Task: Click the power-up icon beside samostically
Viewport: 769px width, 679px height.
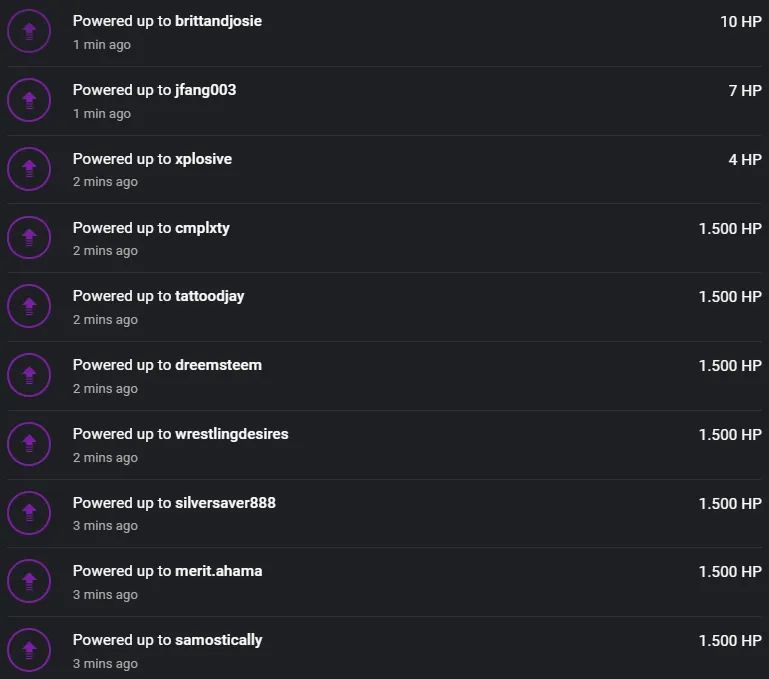Action: coord(29,650)
